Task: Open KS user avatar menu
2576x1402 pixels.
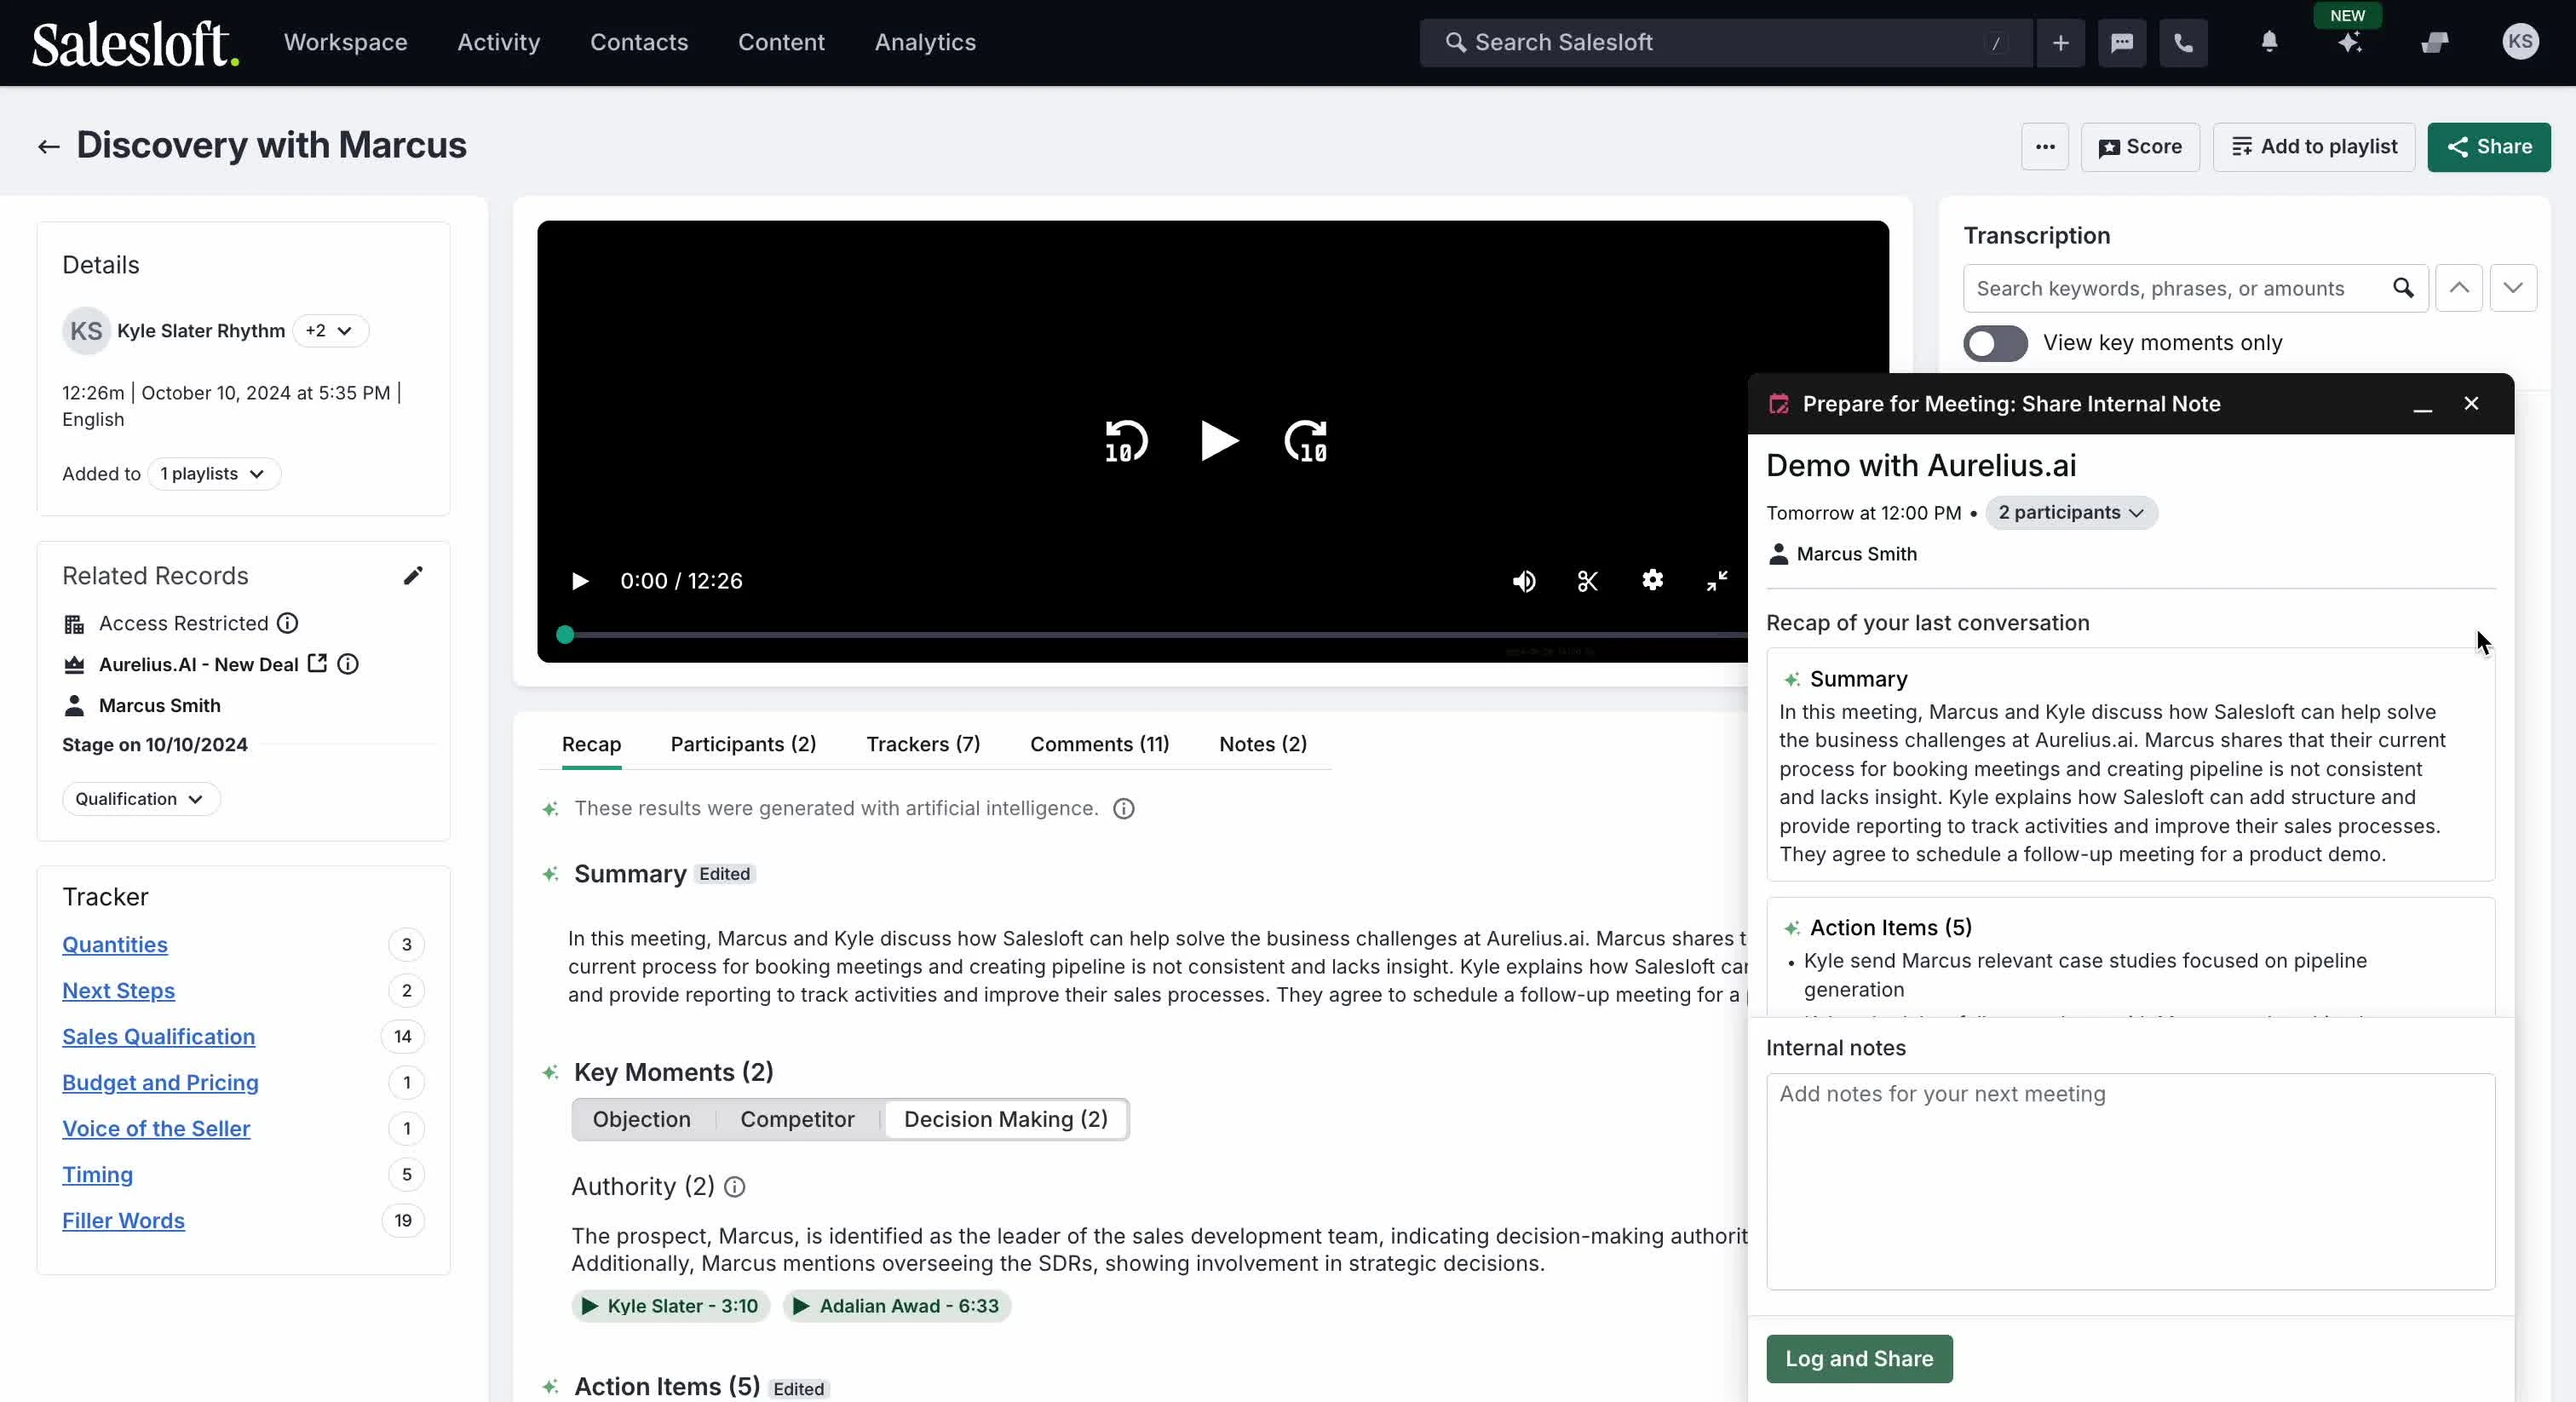Action: (x=2520, y=42)
